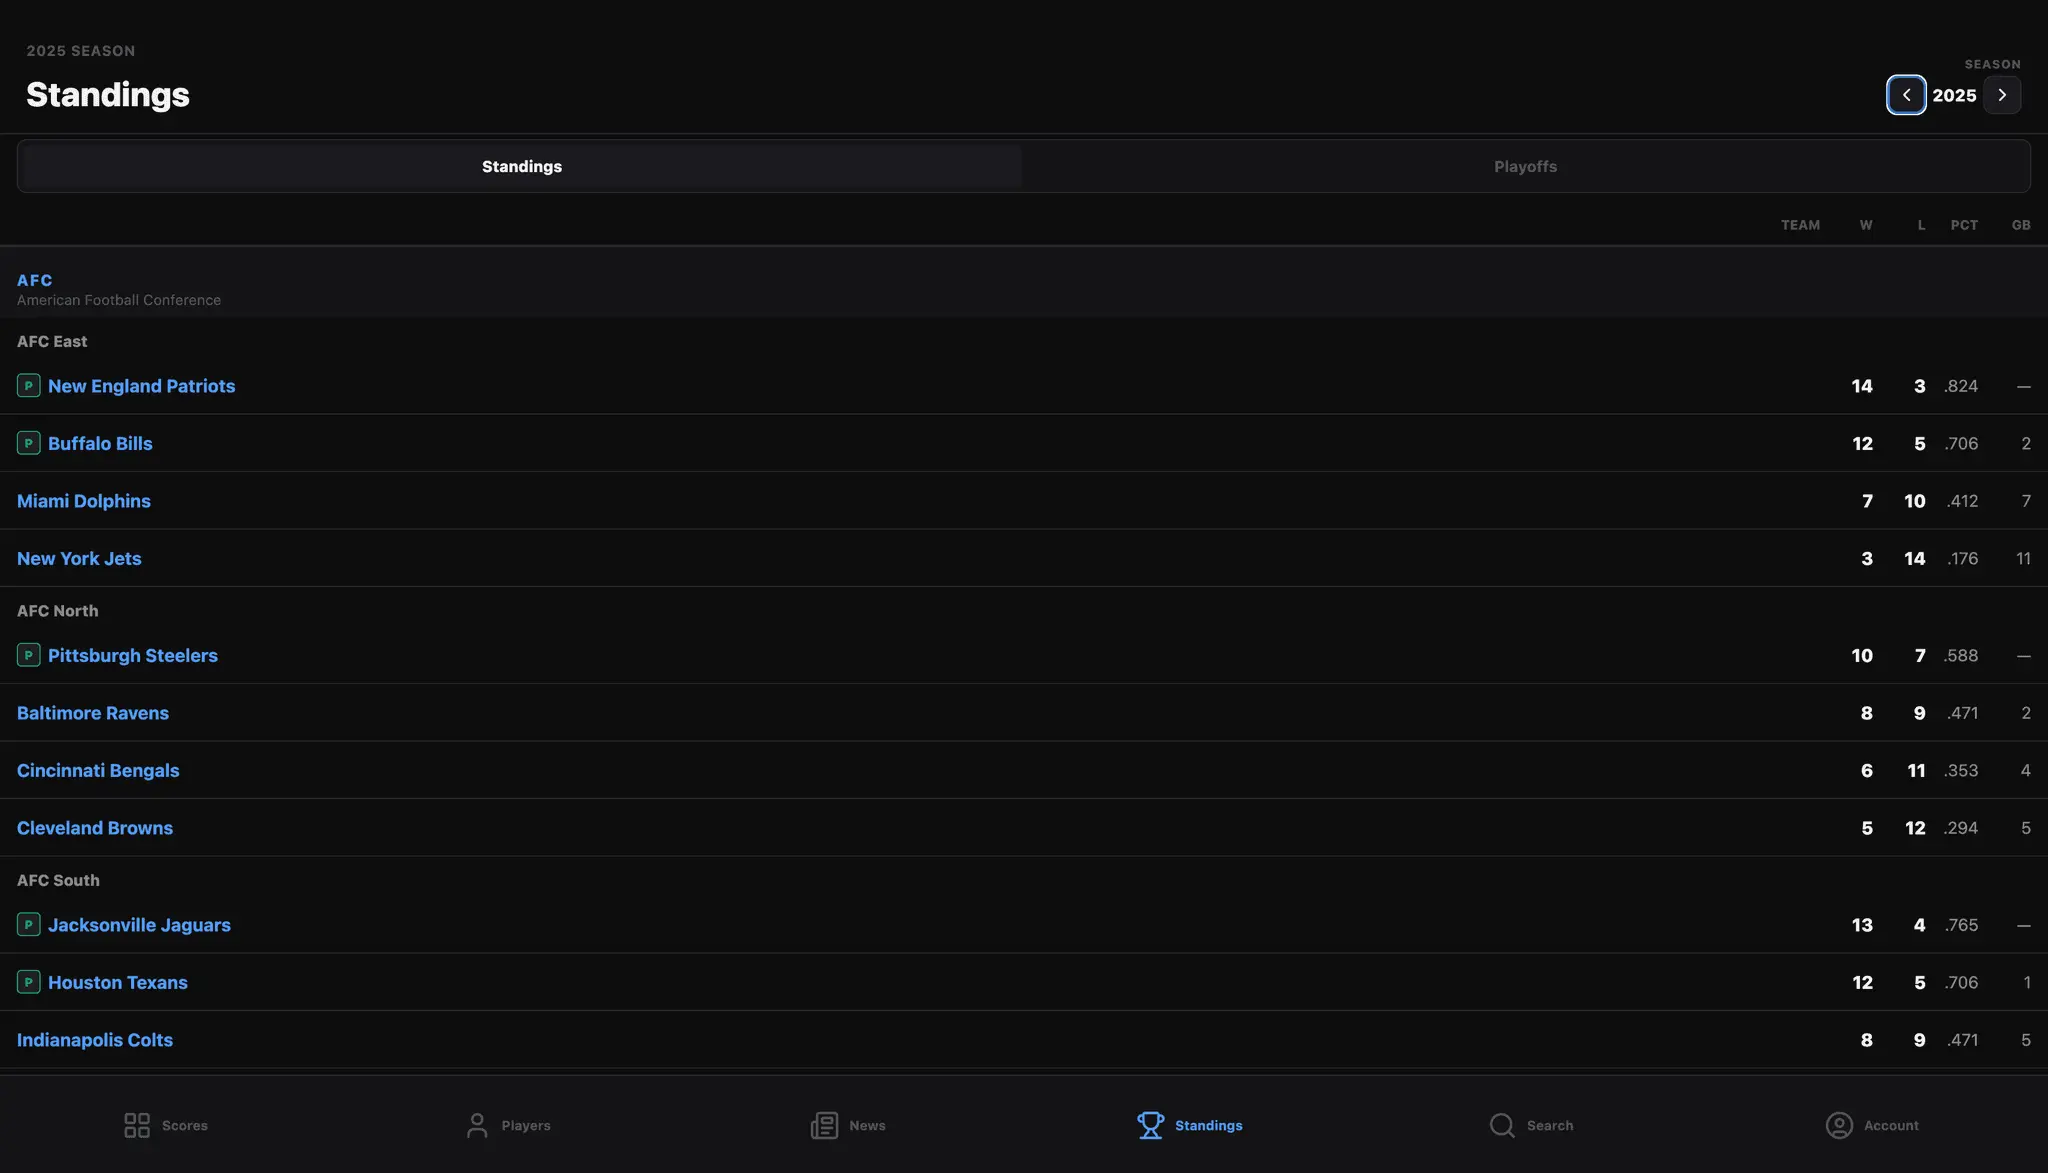The image size is (2048, 1173).
Task: Open Houston Texans team link
Action: (x=118, y=982)
